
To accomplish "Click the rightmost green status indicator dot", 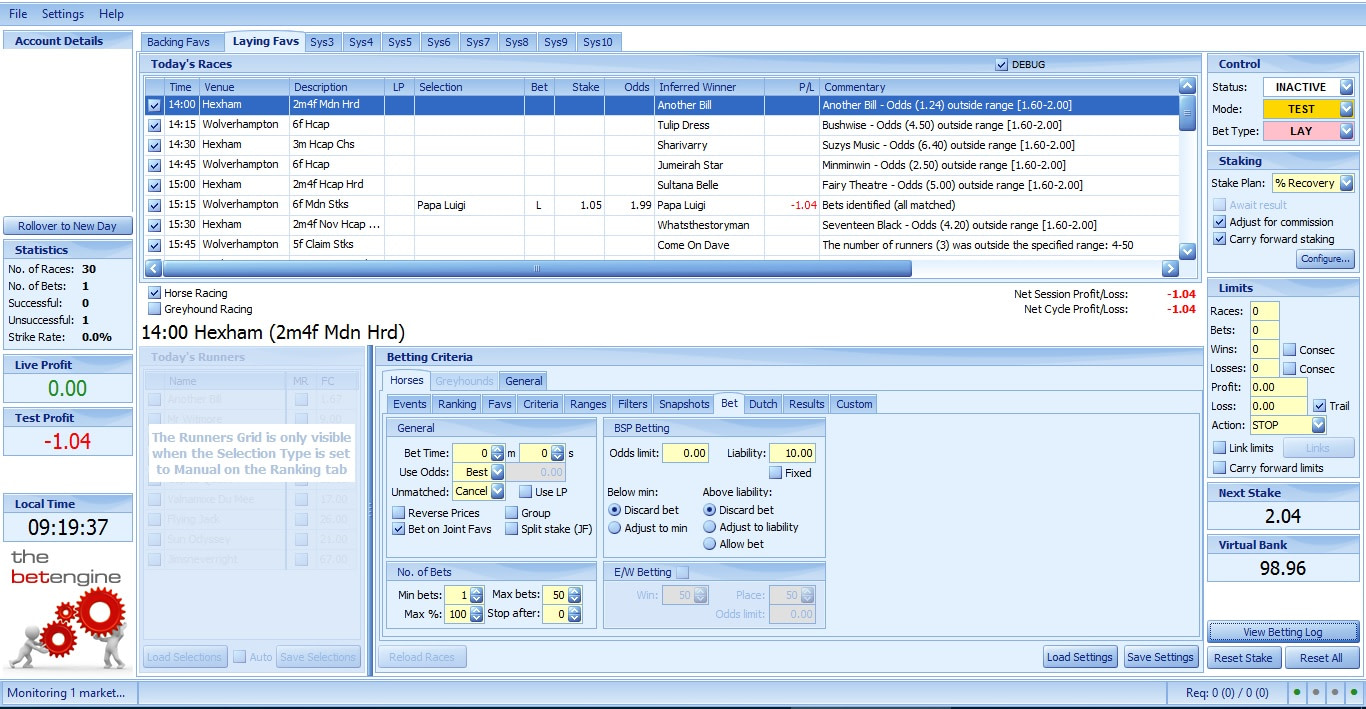I will click(x=1353, y=692).
